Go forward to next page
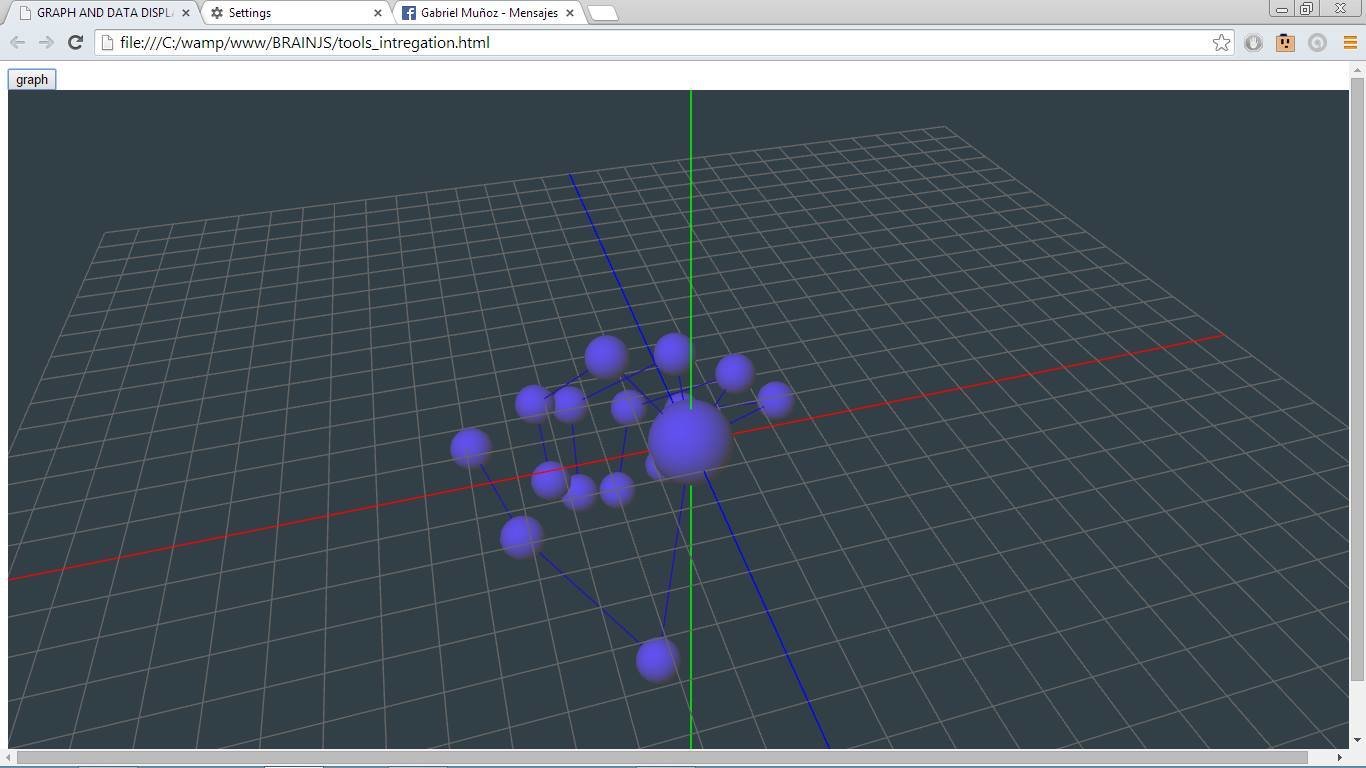The width and height of the screenshot is (1366, 768). tap(46, 42)
